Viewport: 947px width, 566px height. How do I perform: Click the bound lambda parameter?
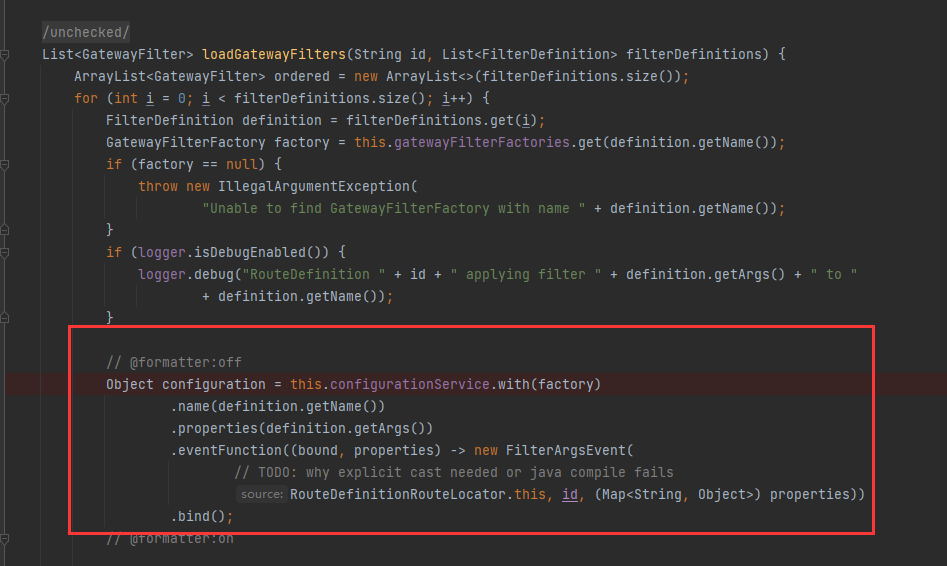click(x=318, y=451)
